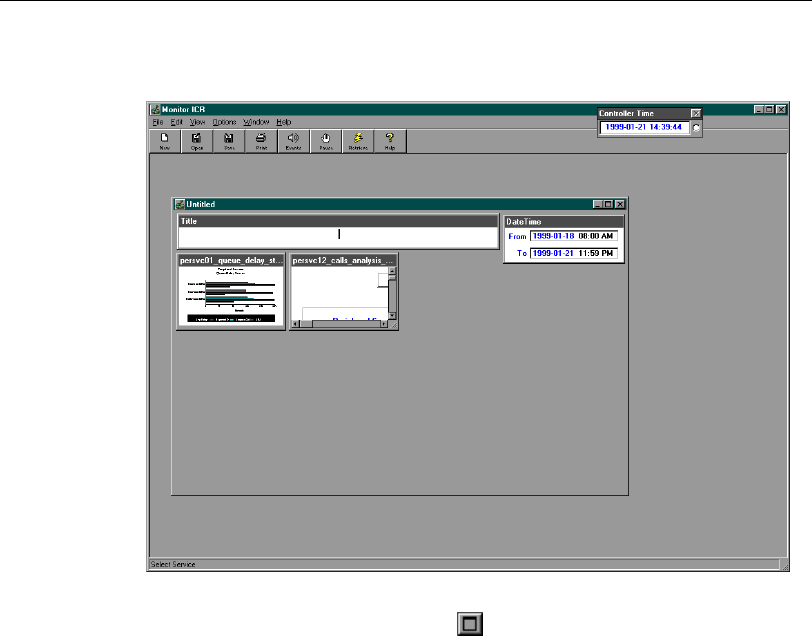Screen dimensions: 812x636
Task: Minimize the Untitled child window
Action: (598, 204)
